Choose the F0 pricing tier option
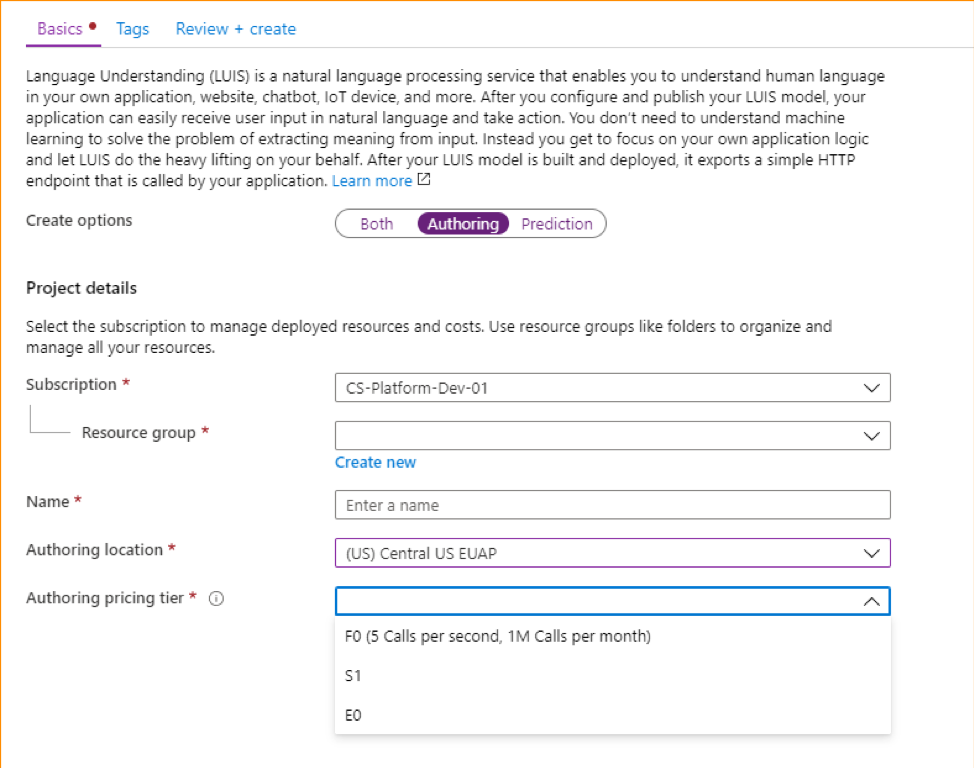Viewport: 974px width, 768px height. 498,636
